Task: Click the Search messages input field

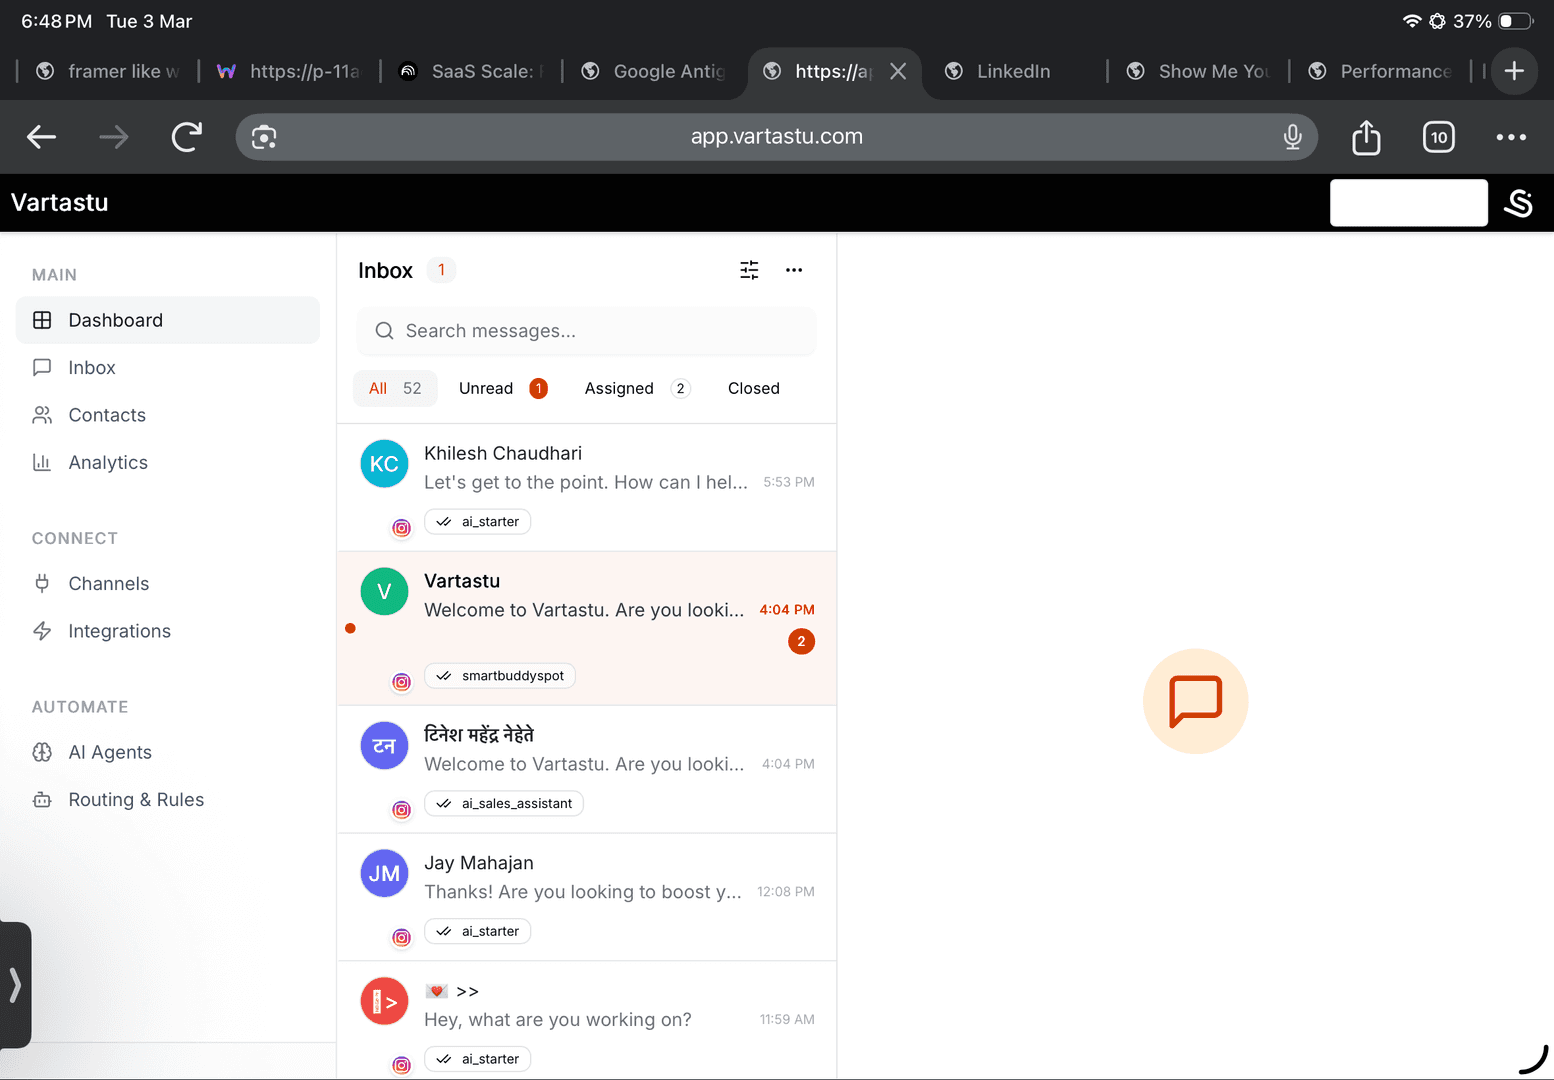Action: (586, 331)
